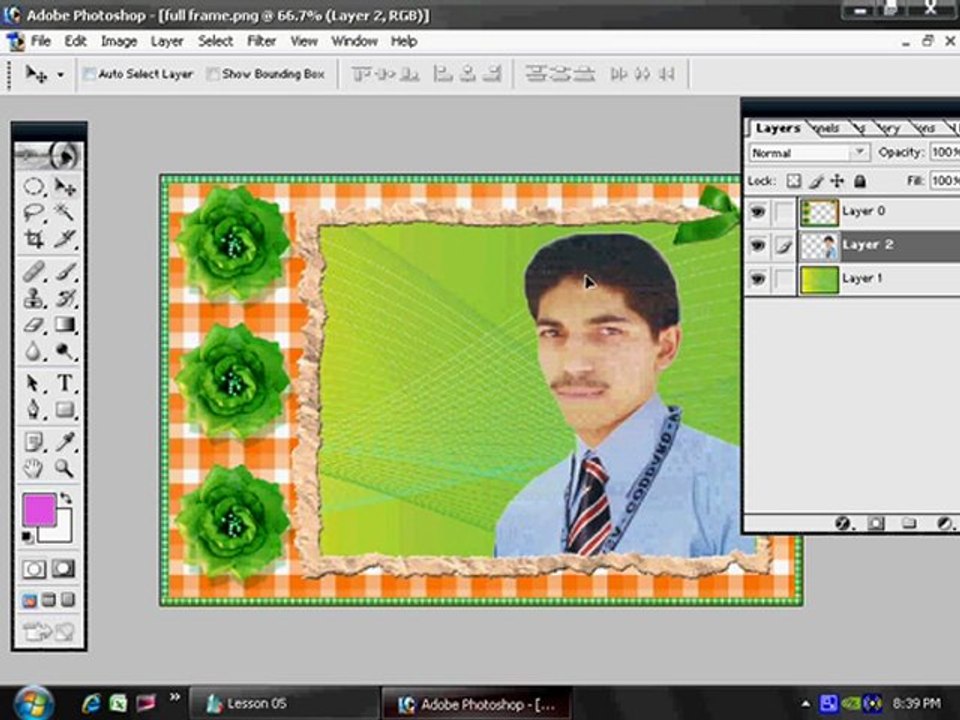Select the Zoom tool
Viewport: 960px width, 720px height.
pyautogui.click(x=64, y=468)
